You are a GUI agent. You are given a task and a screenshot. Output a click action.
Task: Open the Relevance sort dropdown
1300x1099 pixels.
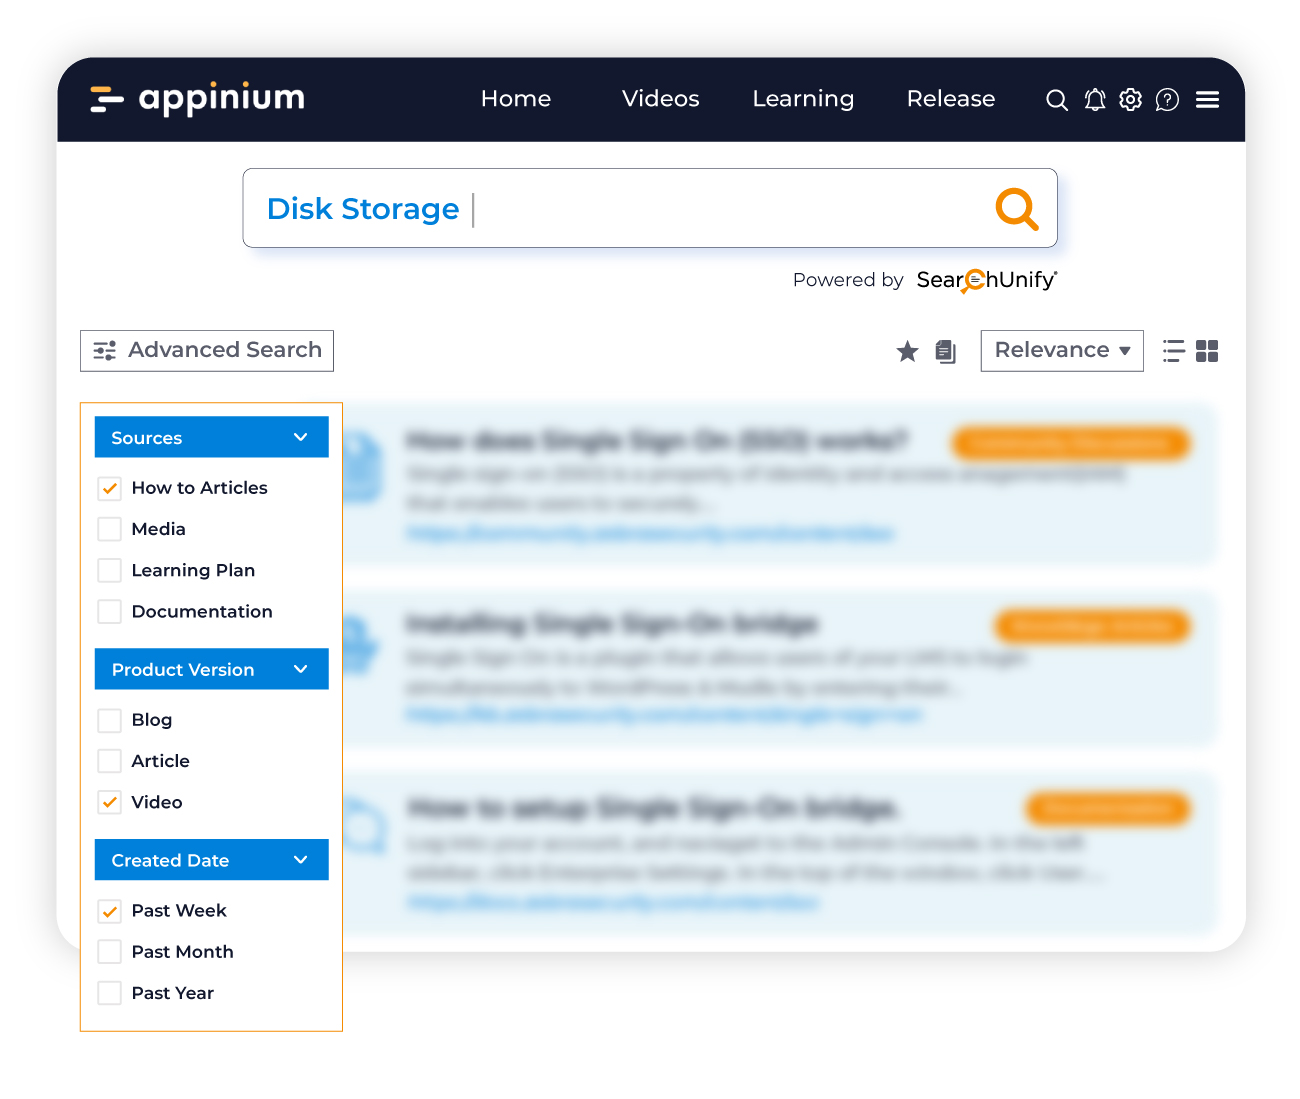pos(1062,351)
